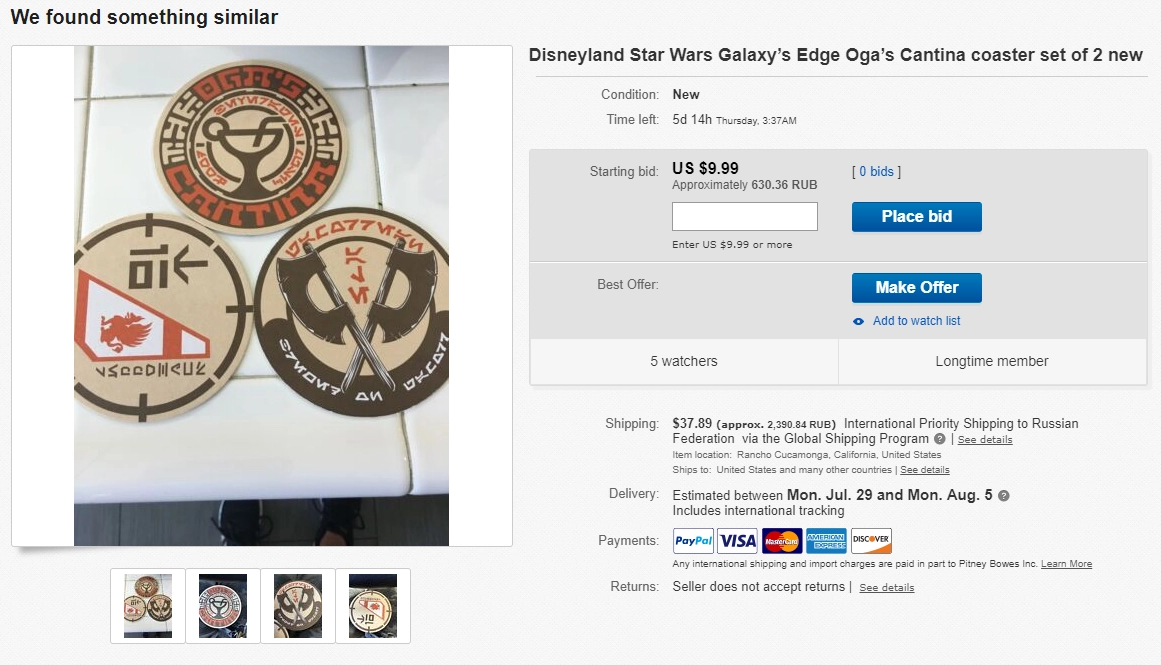Select the first thumbnail showing three coasters
The image size is (1161, 665).
click(148, 606)
